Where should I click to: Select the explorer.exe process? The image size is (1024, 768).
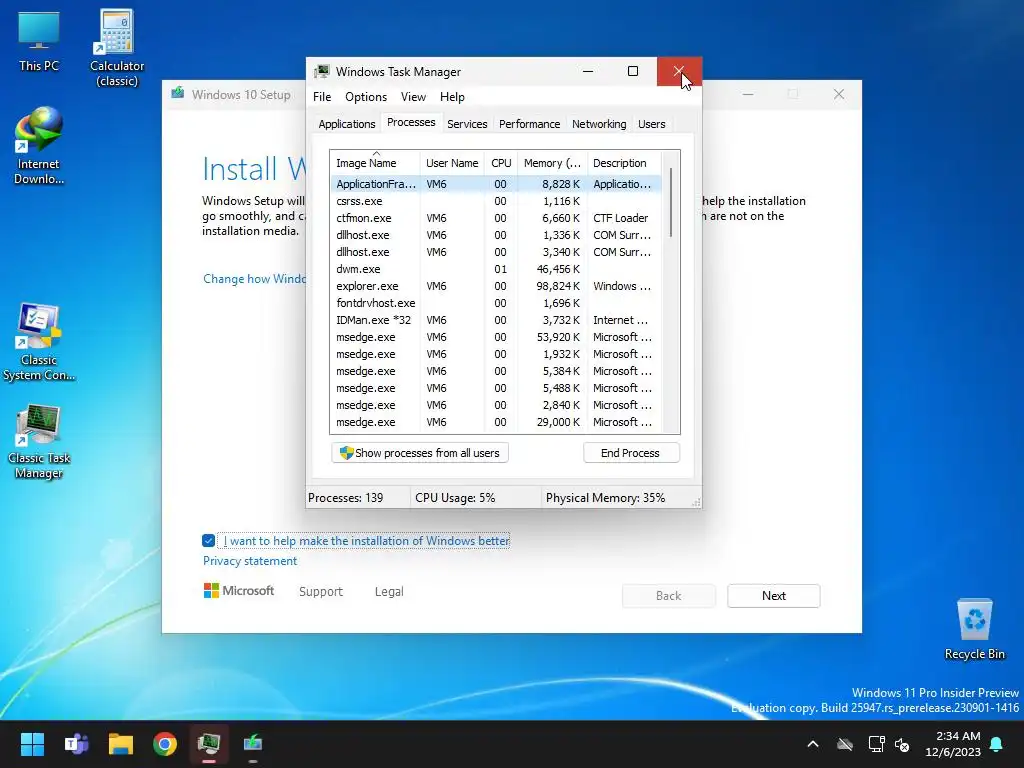pos(496,286)
